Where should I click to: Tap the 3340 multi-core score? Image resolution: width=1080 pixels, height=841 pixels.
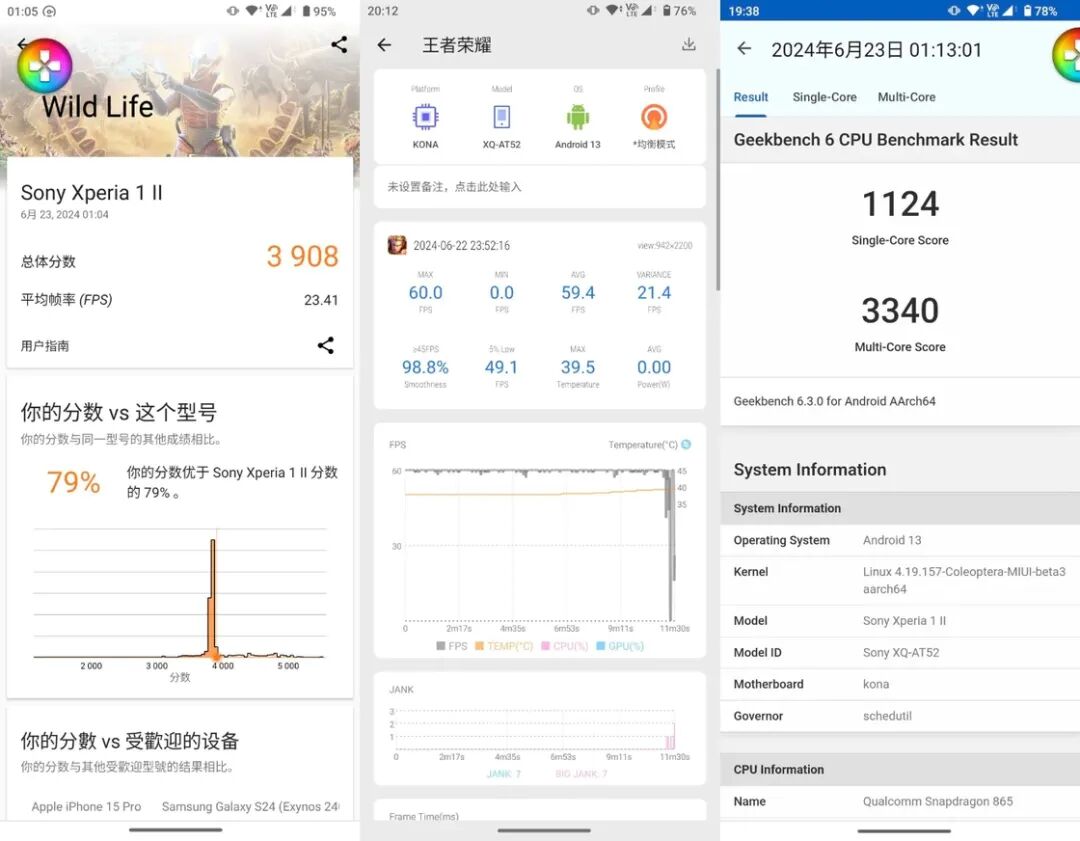point(900,311)
